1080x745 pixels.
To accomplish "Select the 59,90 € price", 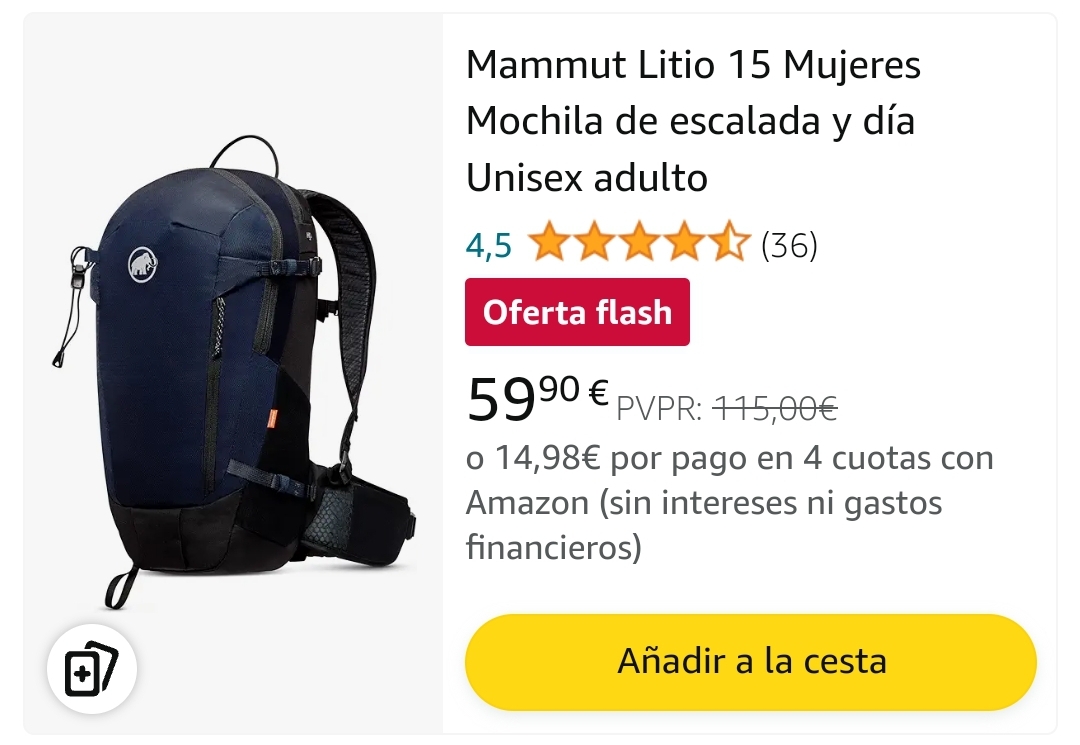I will (x=537, y=397).
